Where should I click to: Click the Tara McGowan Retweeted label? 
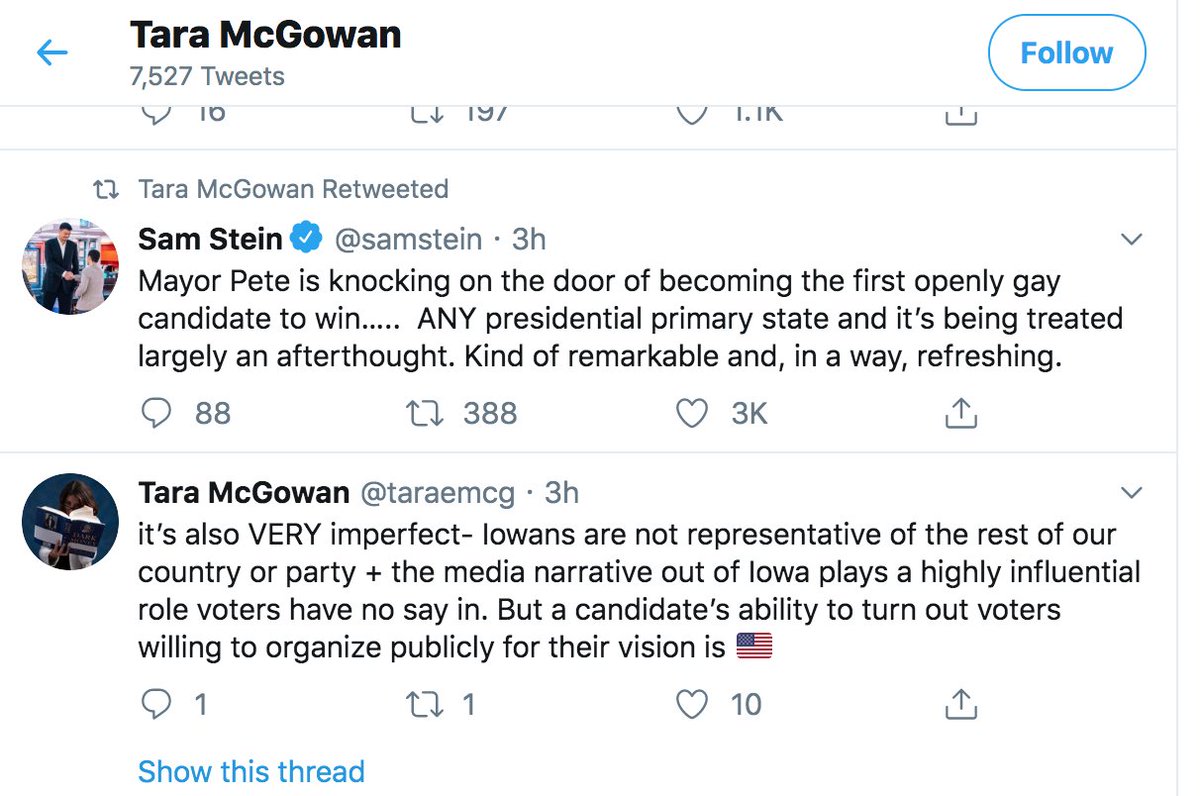point(293,189)
